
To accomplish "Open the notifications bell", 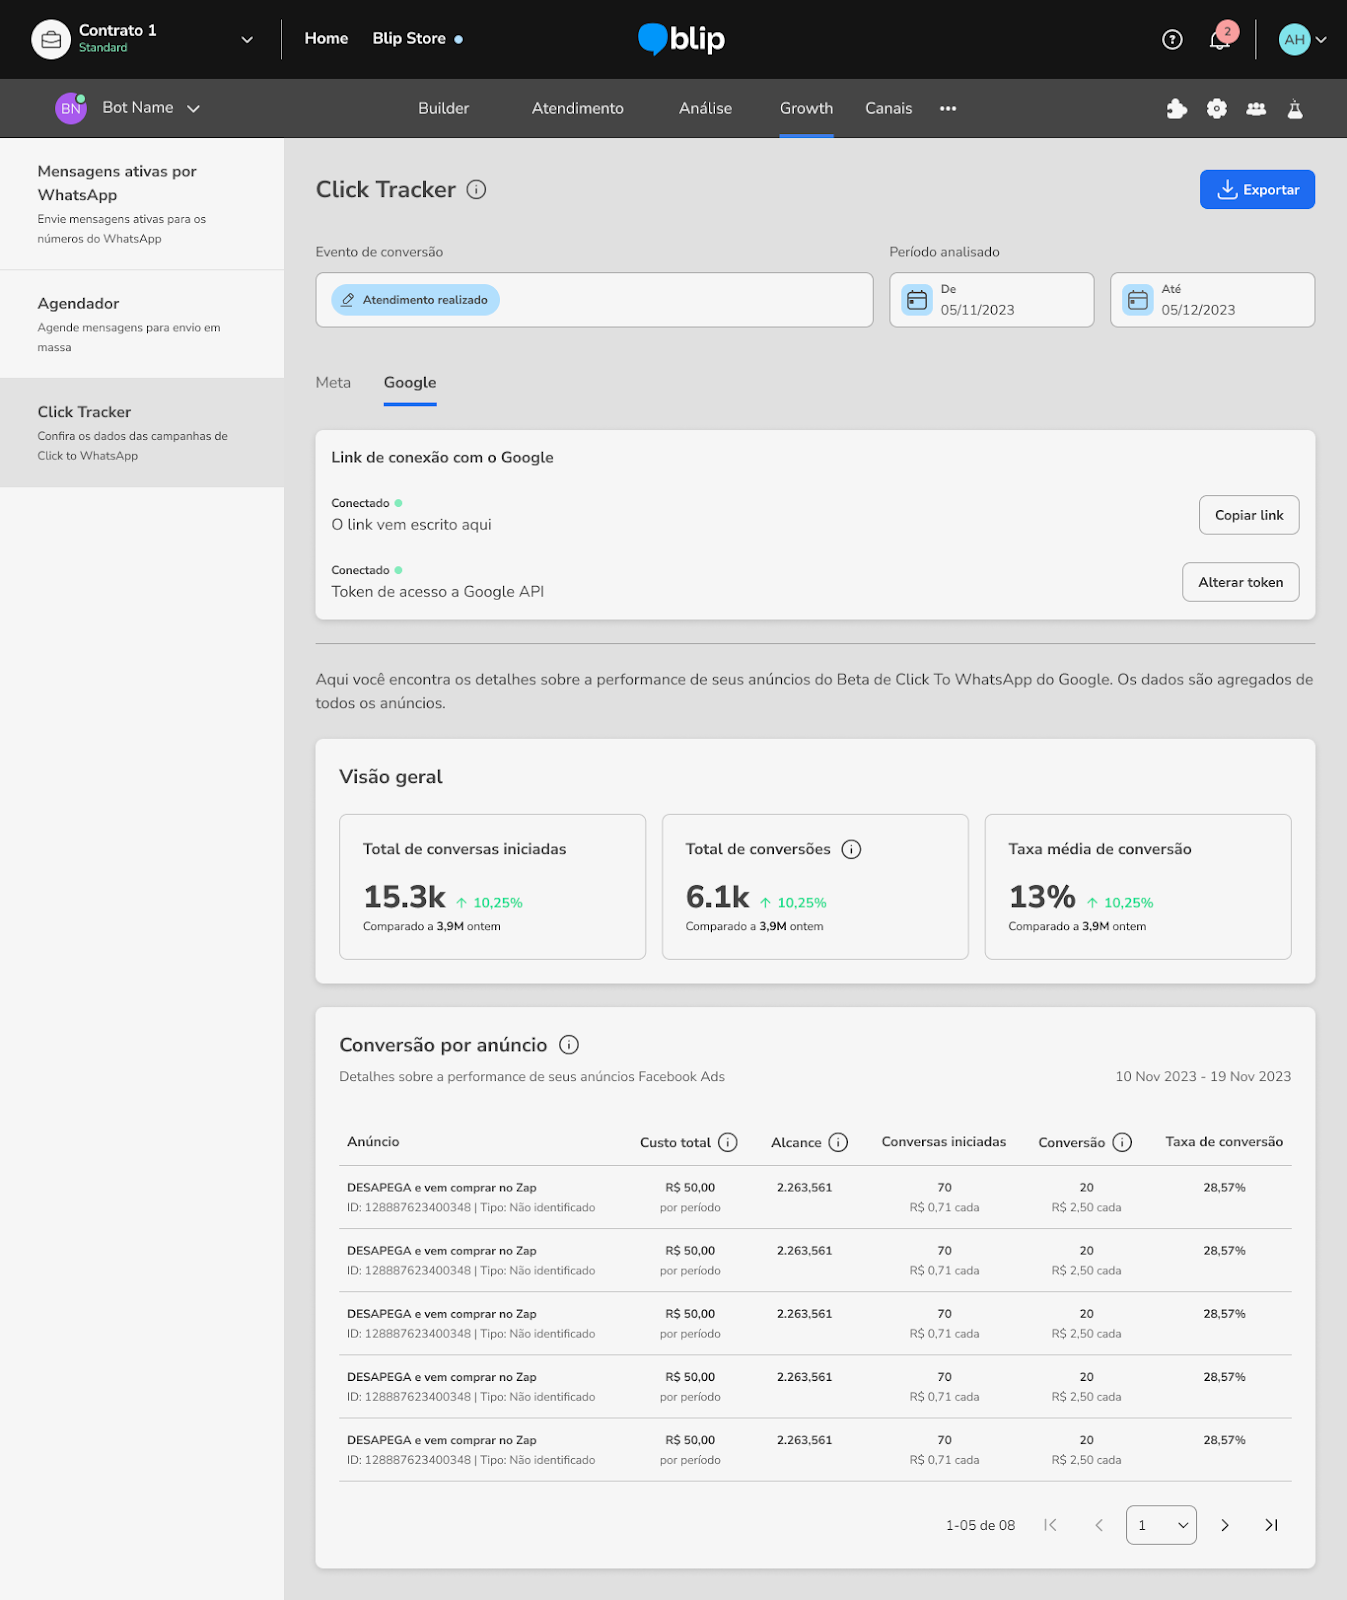I will [1219, 40].
